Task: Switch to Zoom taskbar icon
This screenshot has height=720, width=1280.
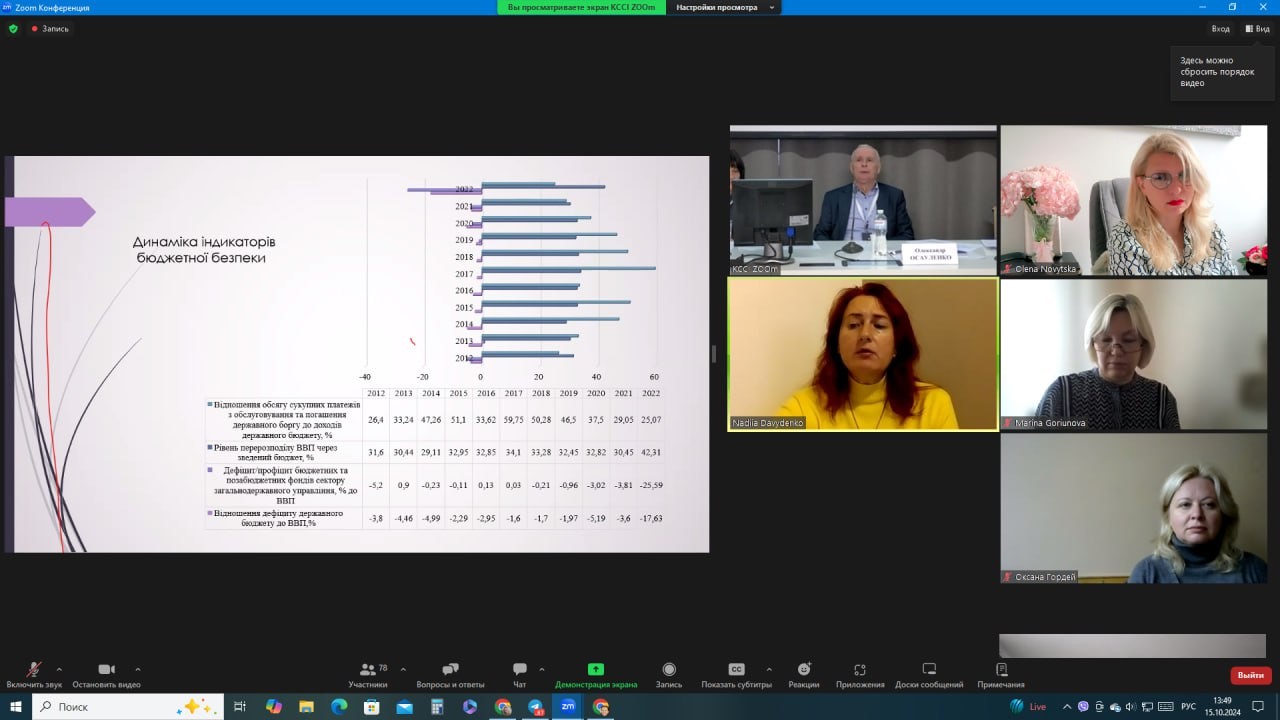Action: pyautogui.click(x=568, y=707)
